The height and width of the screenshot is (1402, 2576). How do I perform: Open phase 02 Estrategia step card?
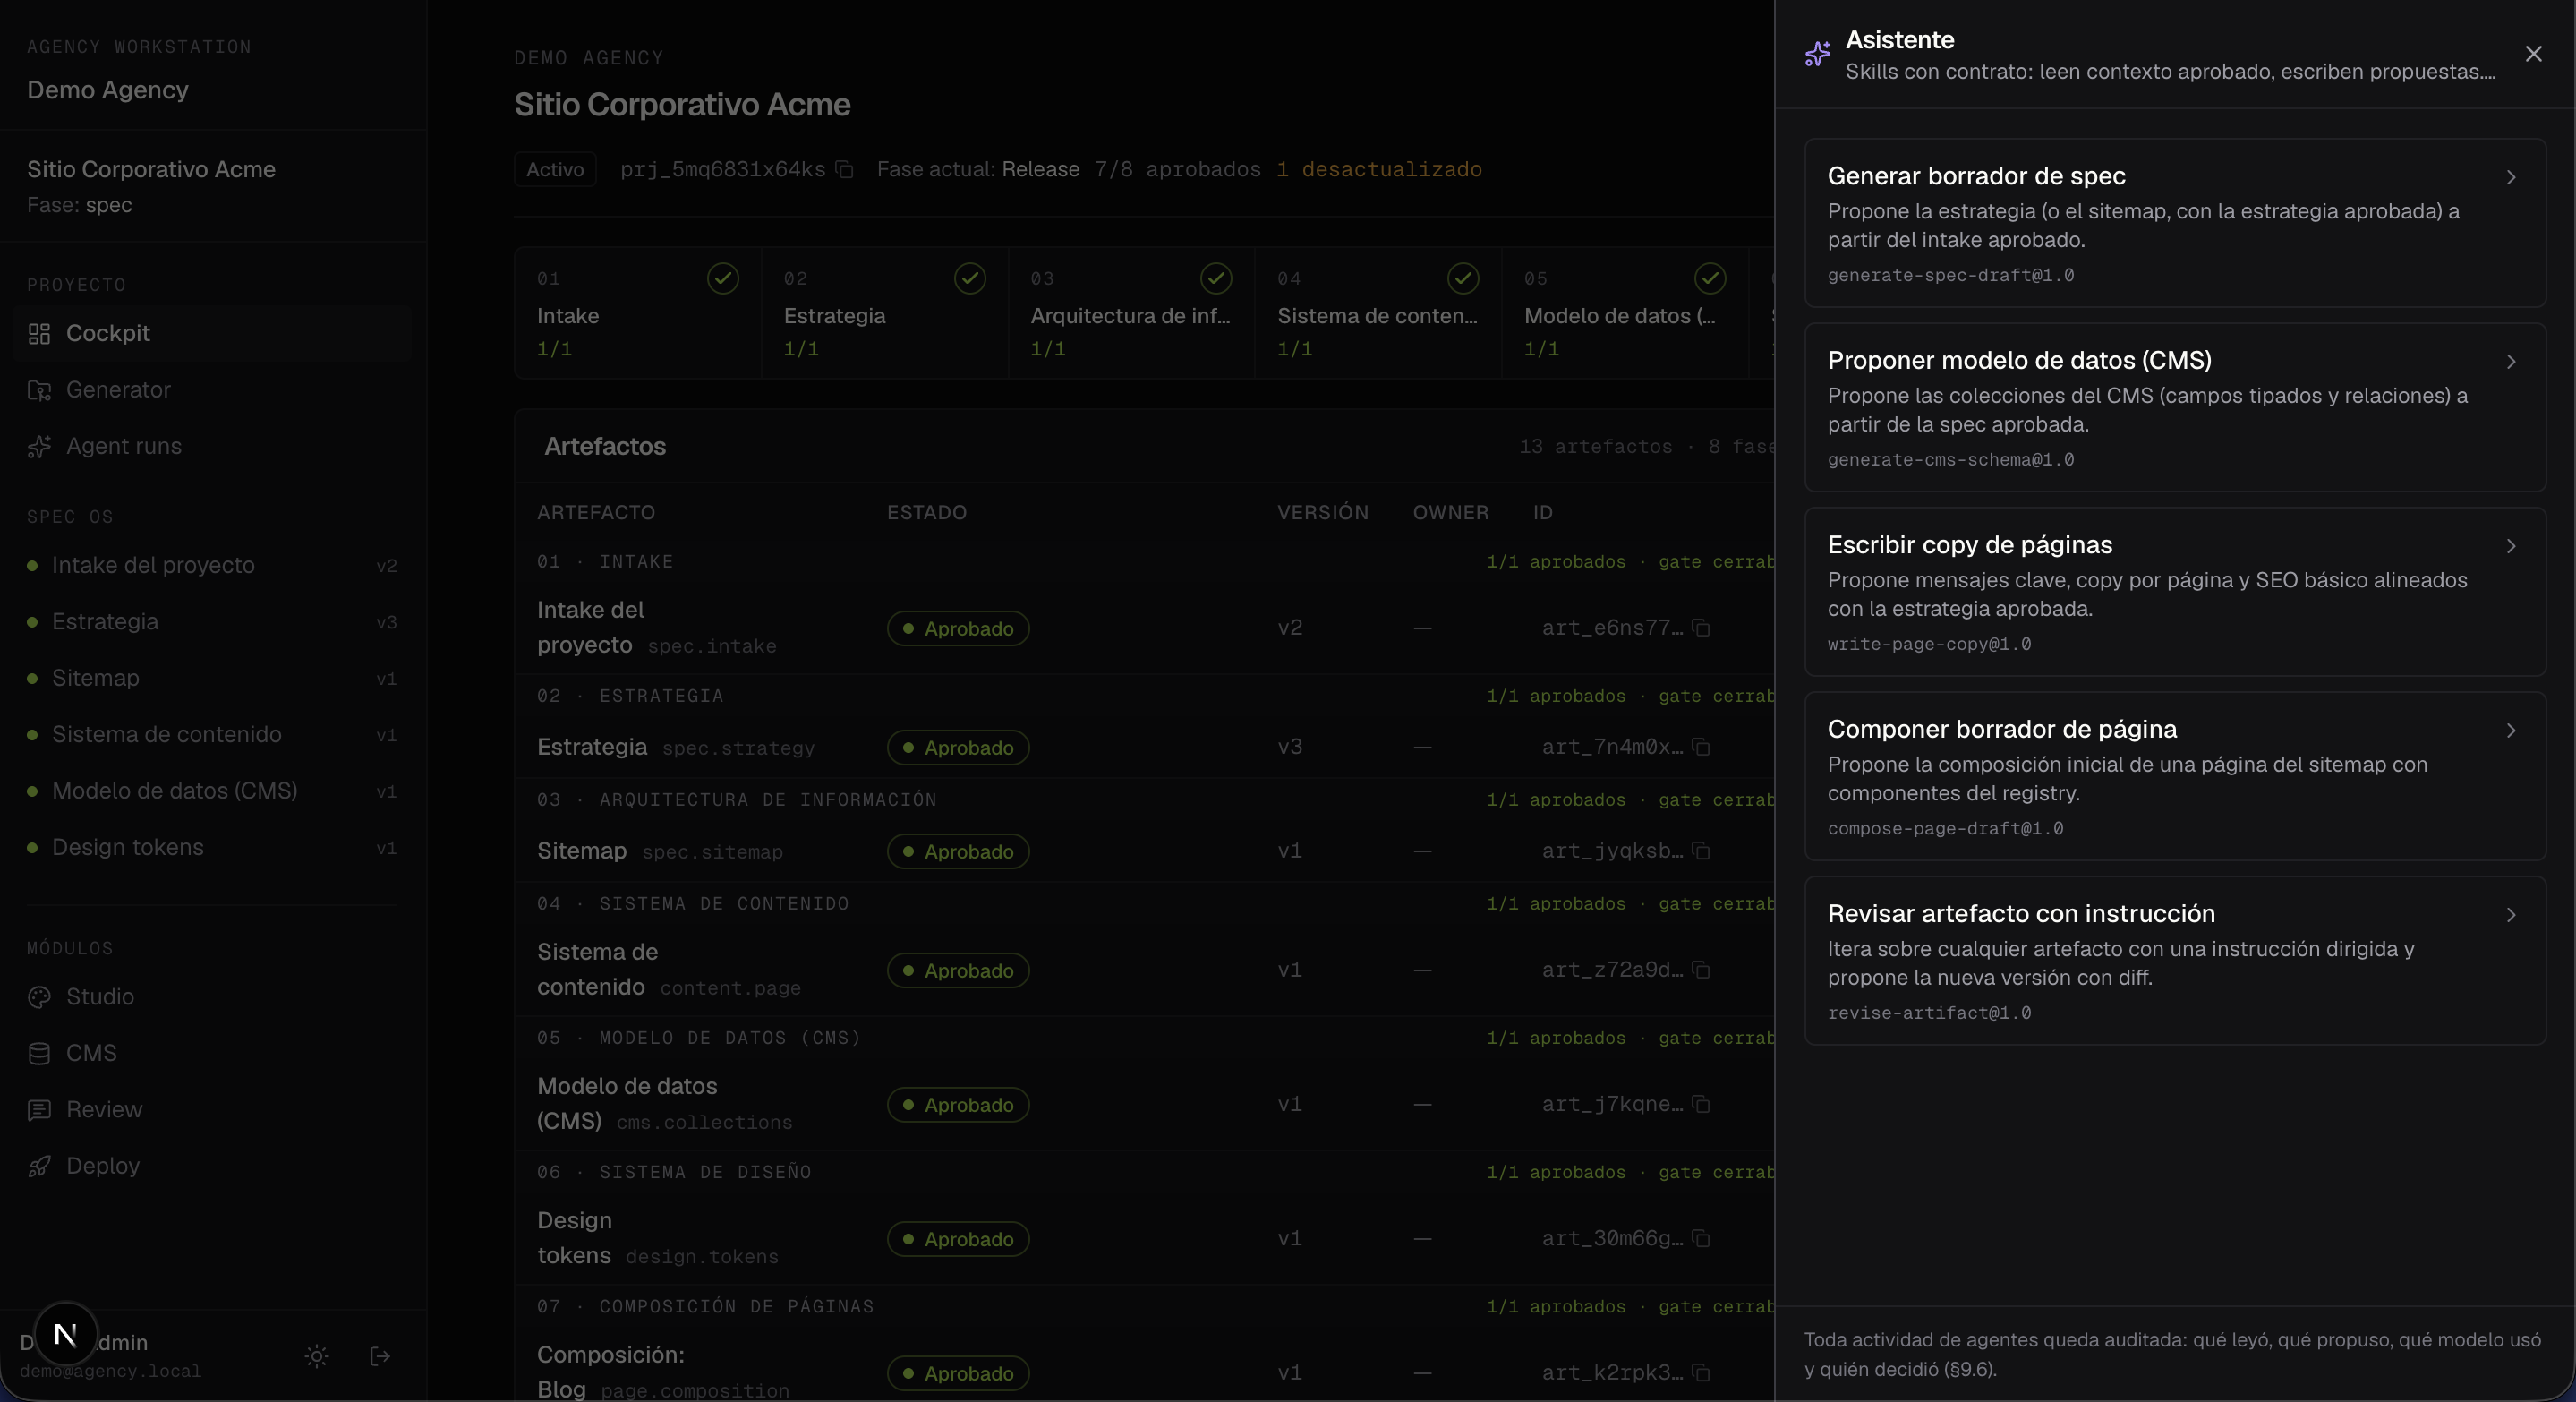tap(885, 313)
